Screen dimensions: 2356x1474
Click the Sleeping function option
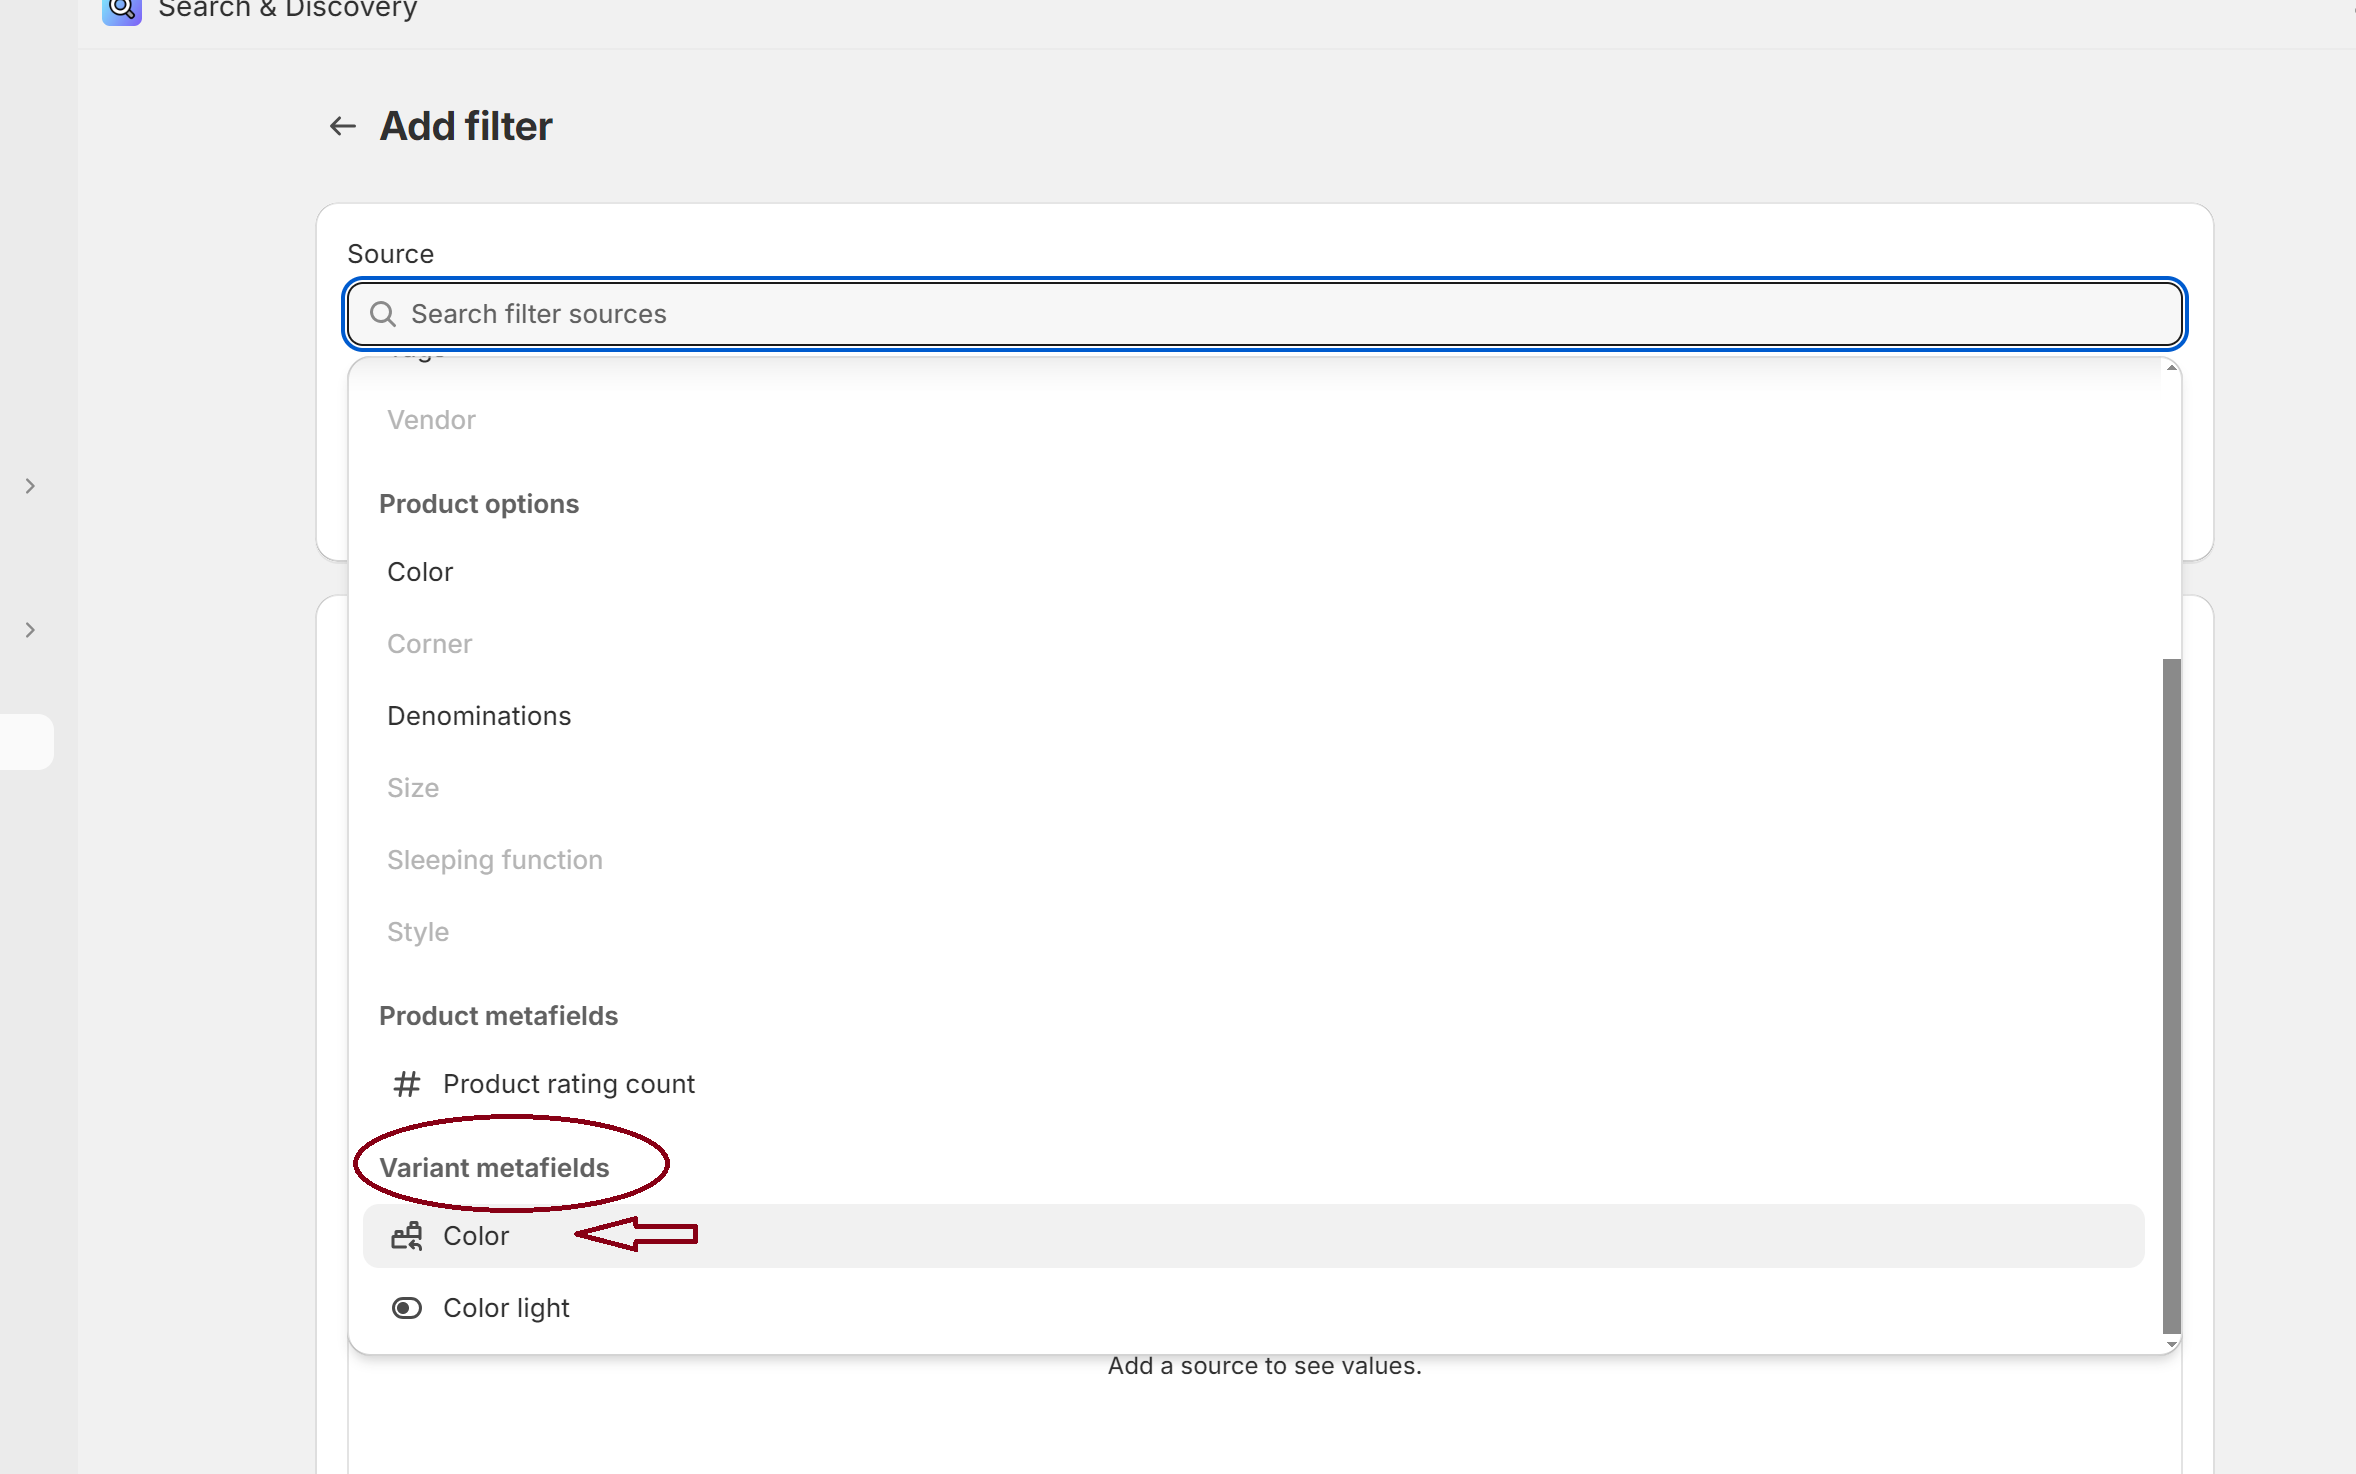[494, 859]
